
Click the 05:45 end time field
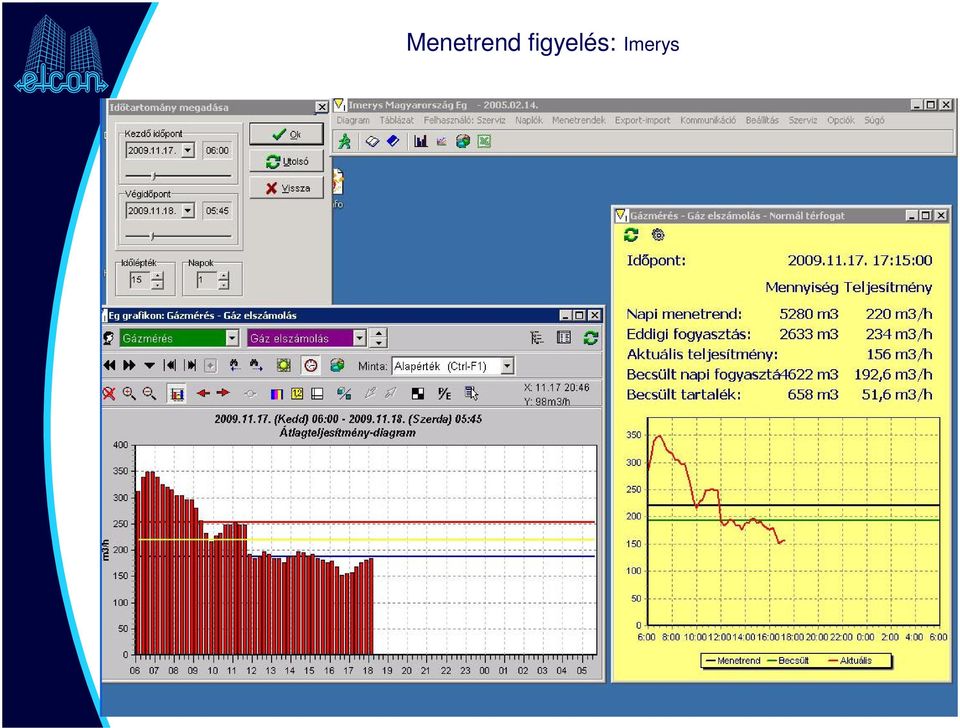click(x=217, y=211)
